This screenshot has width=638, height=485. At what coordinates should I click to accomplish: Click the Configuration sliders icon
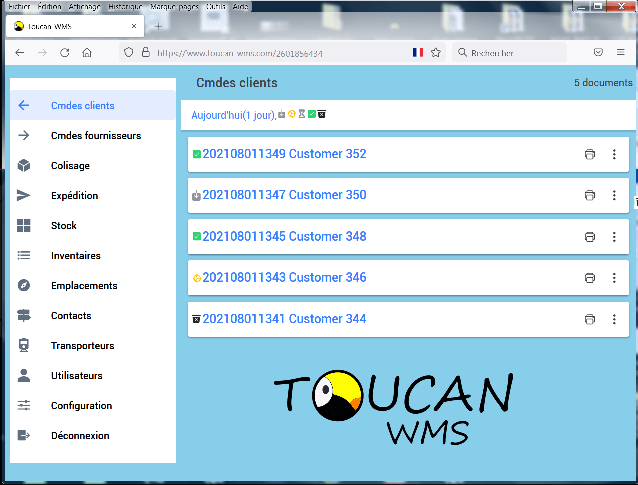click(24, 405)
